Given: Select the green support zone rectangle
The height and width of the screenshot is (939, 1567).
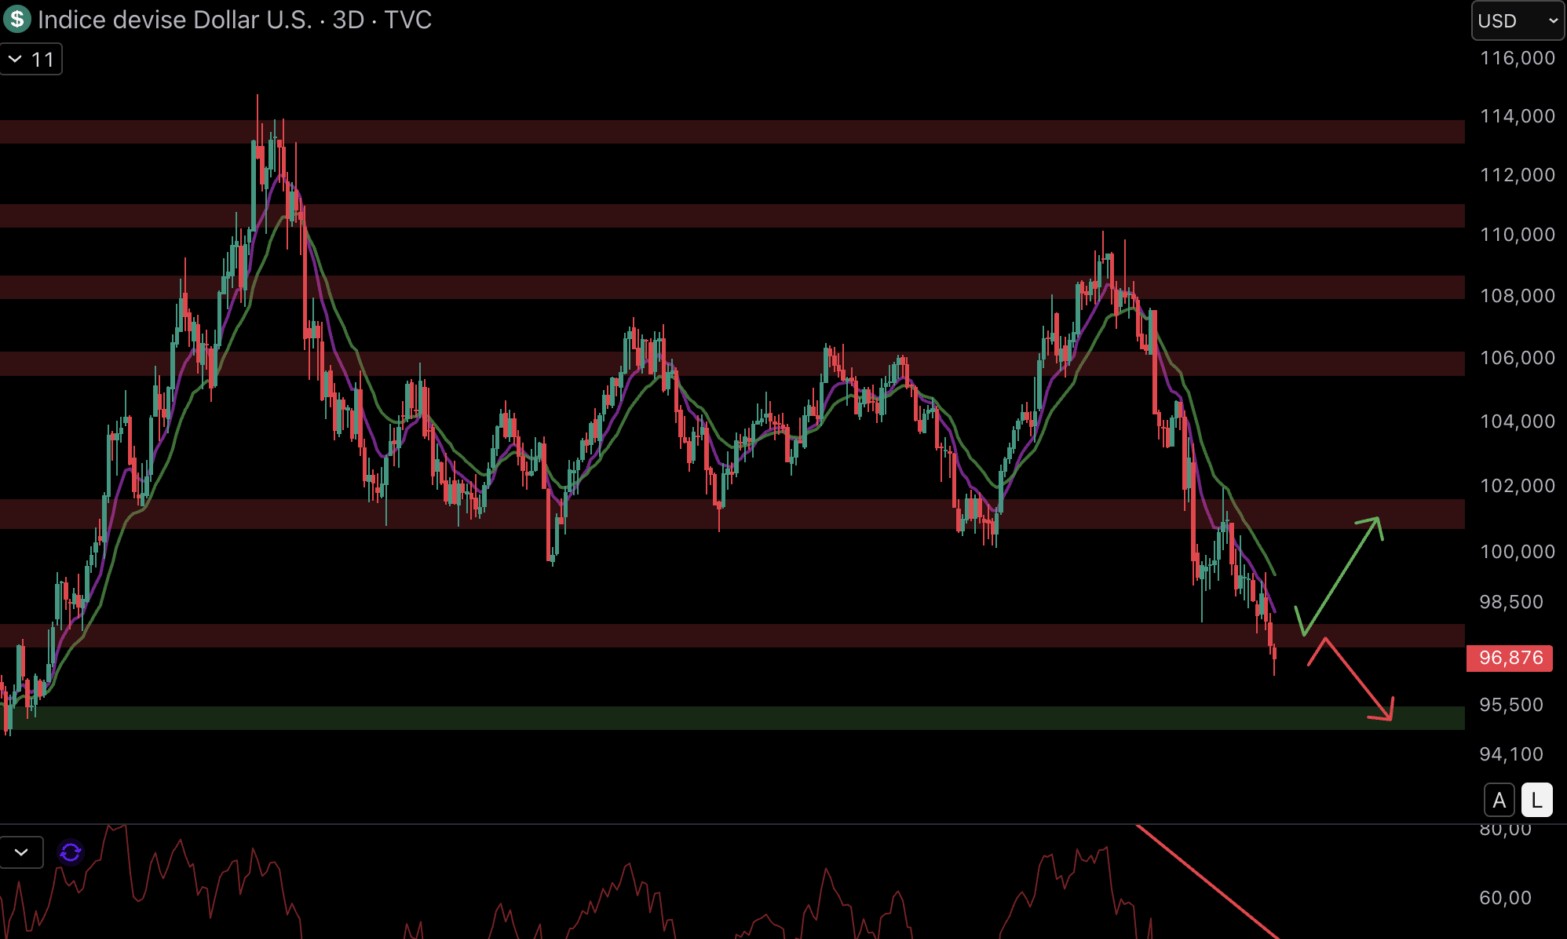Looking at the screenshot, I should point(732,718).
